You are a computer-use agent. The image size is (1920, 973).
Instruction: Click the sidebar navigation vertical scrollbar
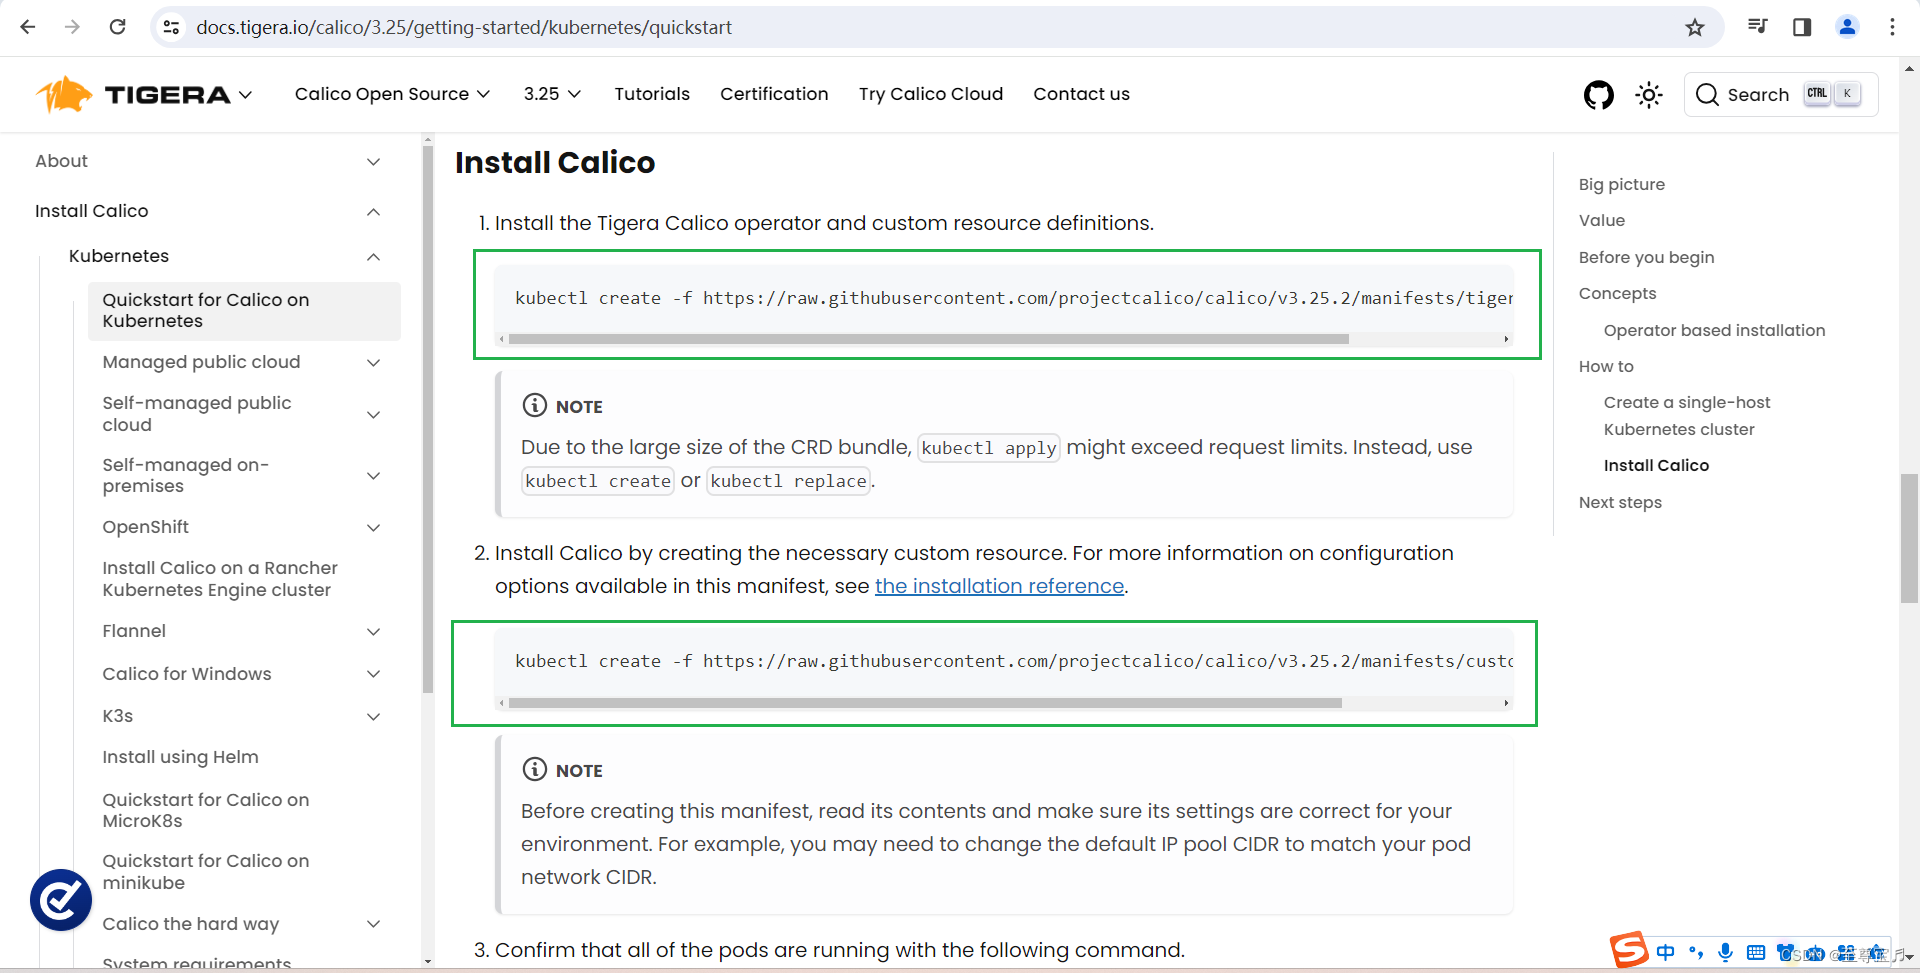pyautogui.click(x=428, y=420)
